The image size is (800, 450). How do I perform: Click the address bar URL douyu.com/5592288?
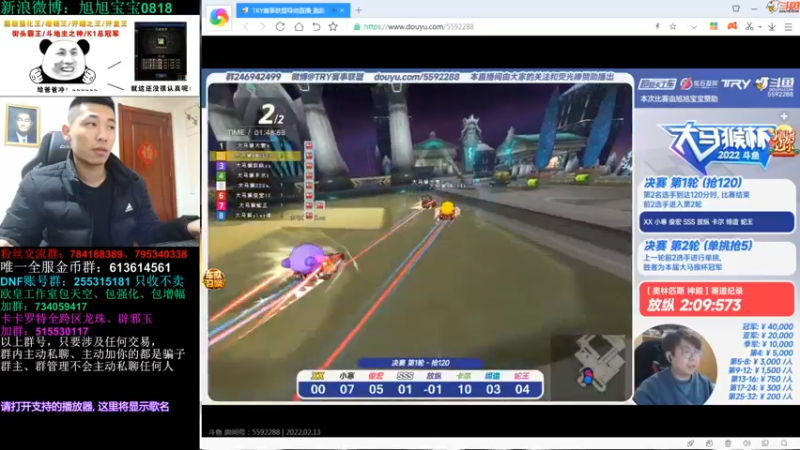pyautogui.click(x=418, y=27)
